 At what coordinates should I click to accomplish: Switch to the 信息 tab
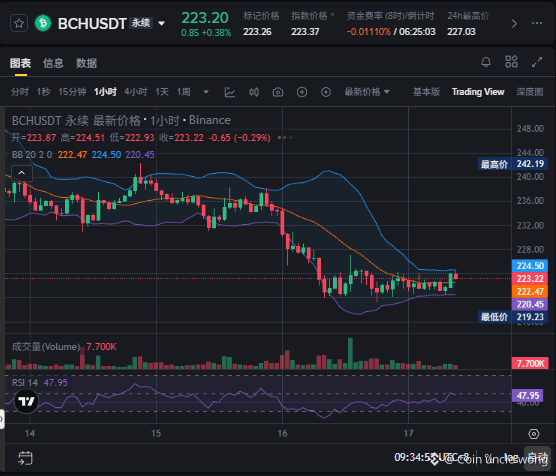pos(53,63)
